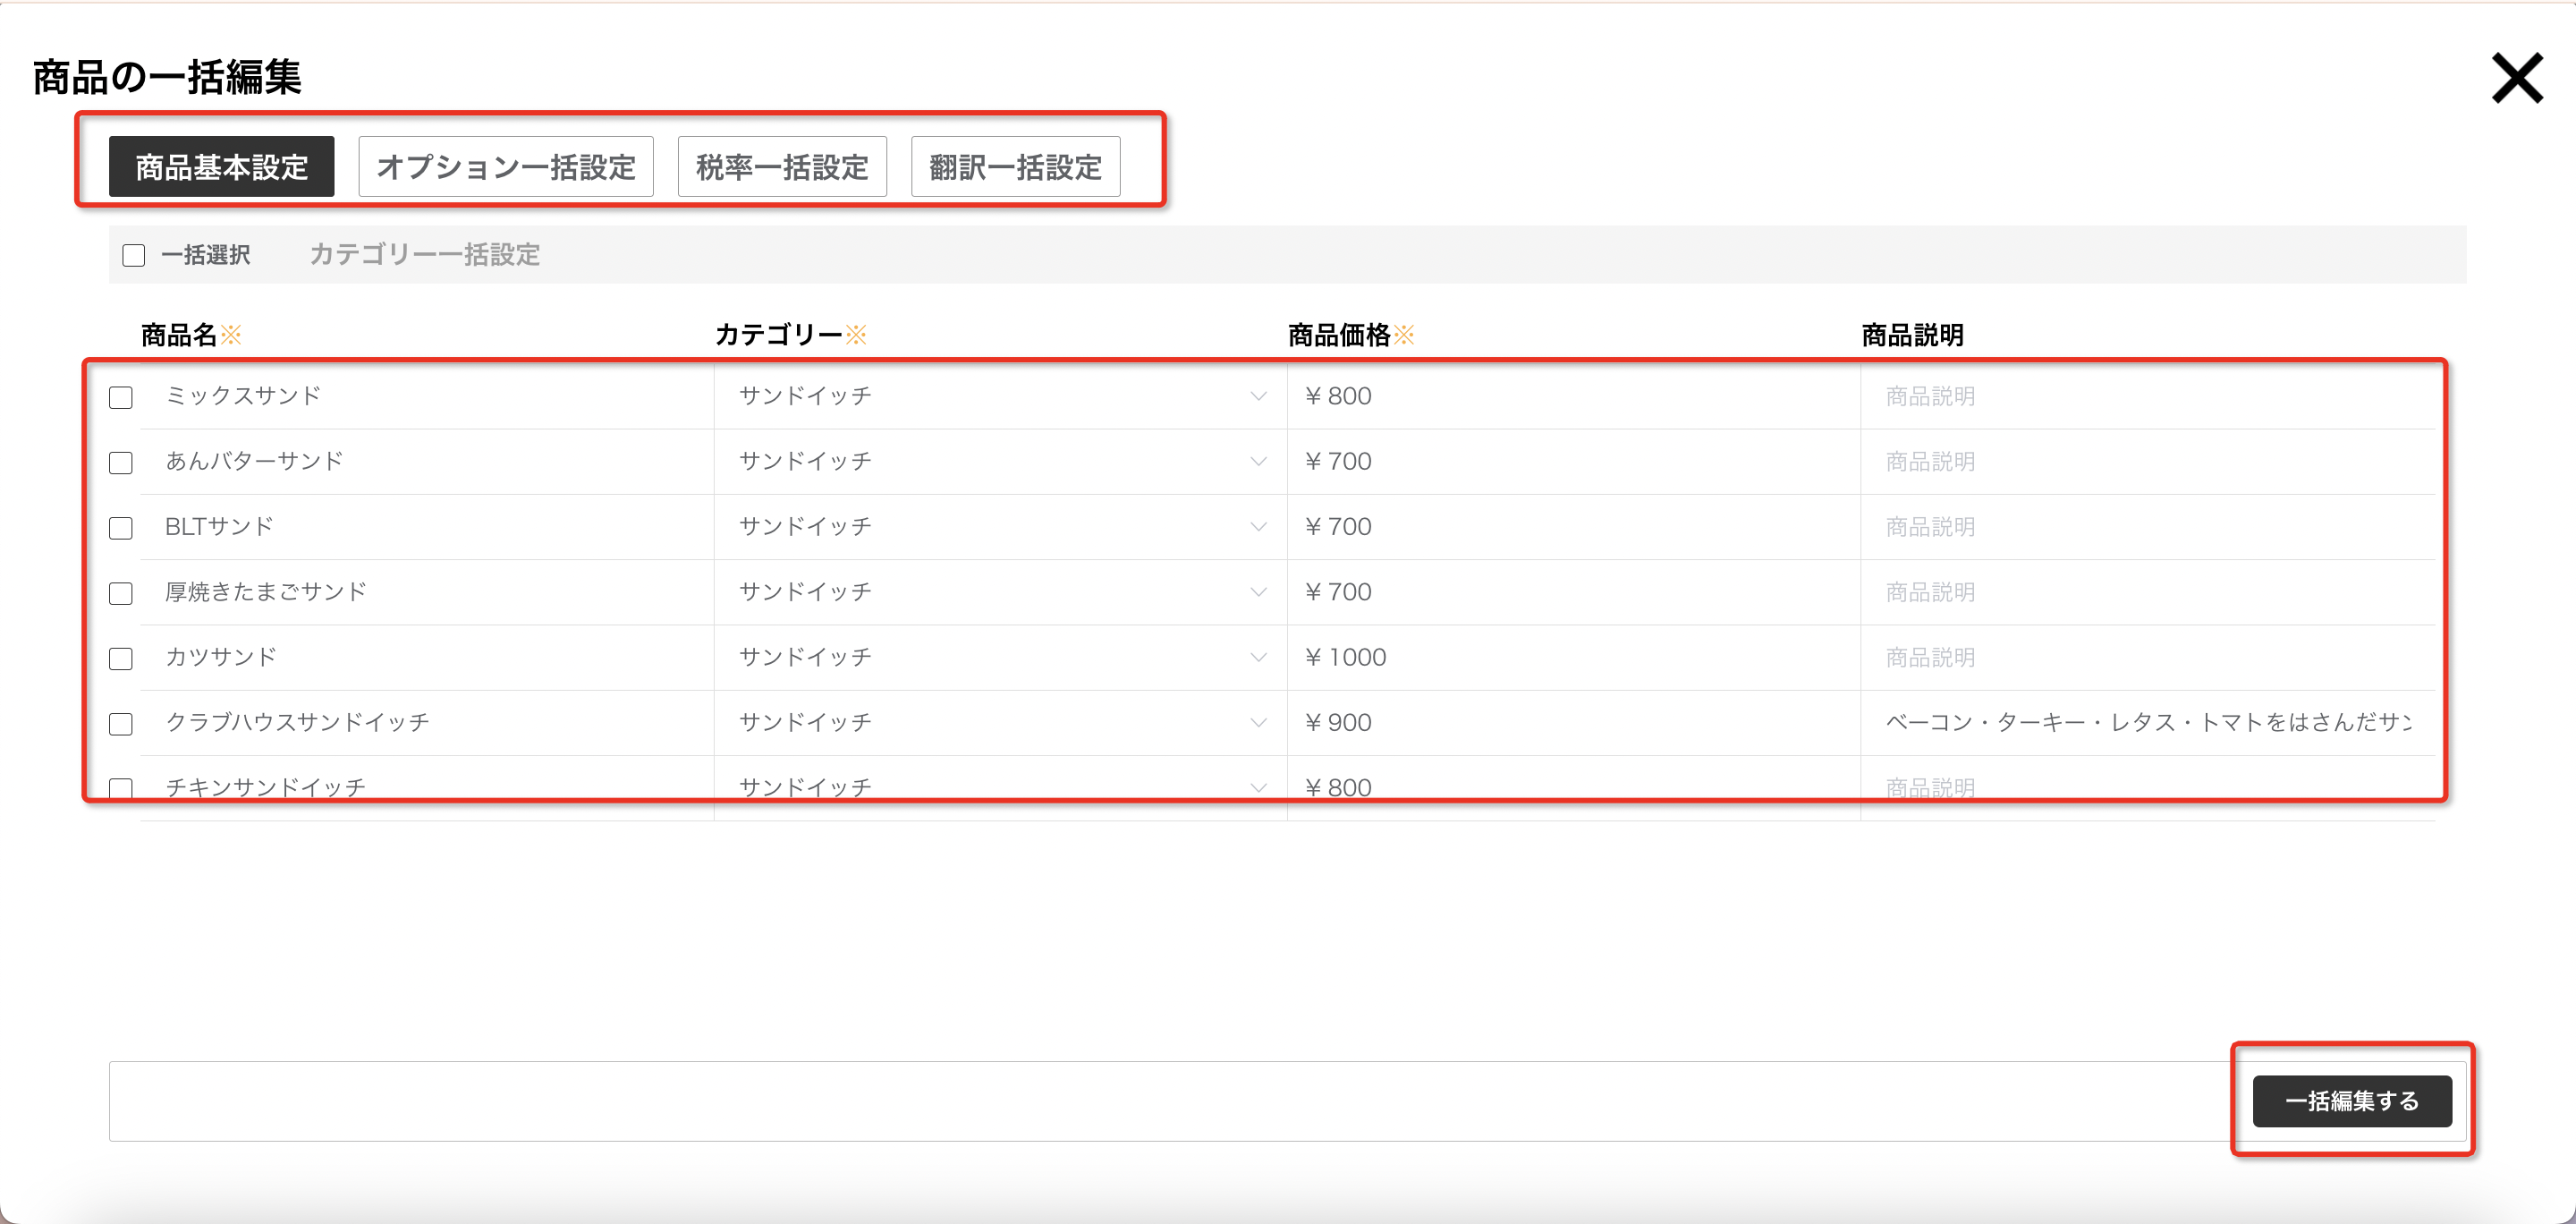Viewport: 2576px width, 1224px height.
Task: Click the 一括編集する button
Action: [x=2352, y=1101]
